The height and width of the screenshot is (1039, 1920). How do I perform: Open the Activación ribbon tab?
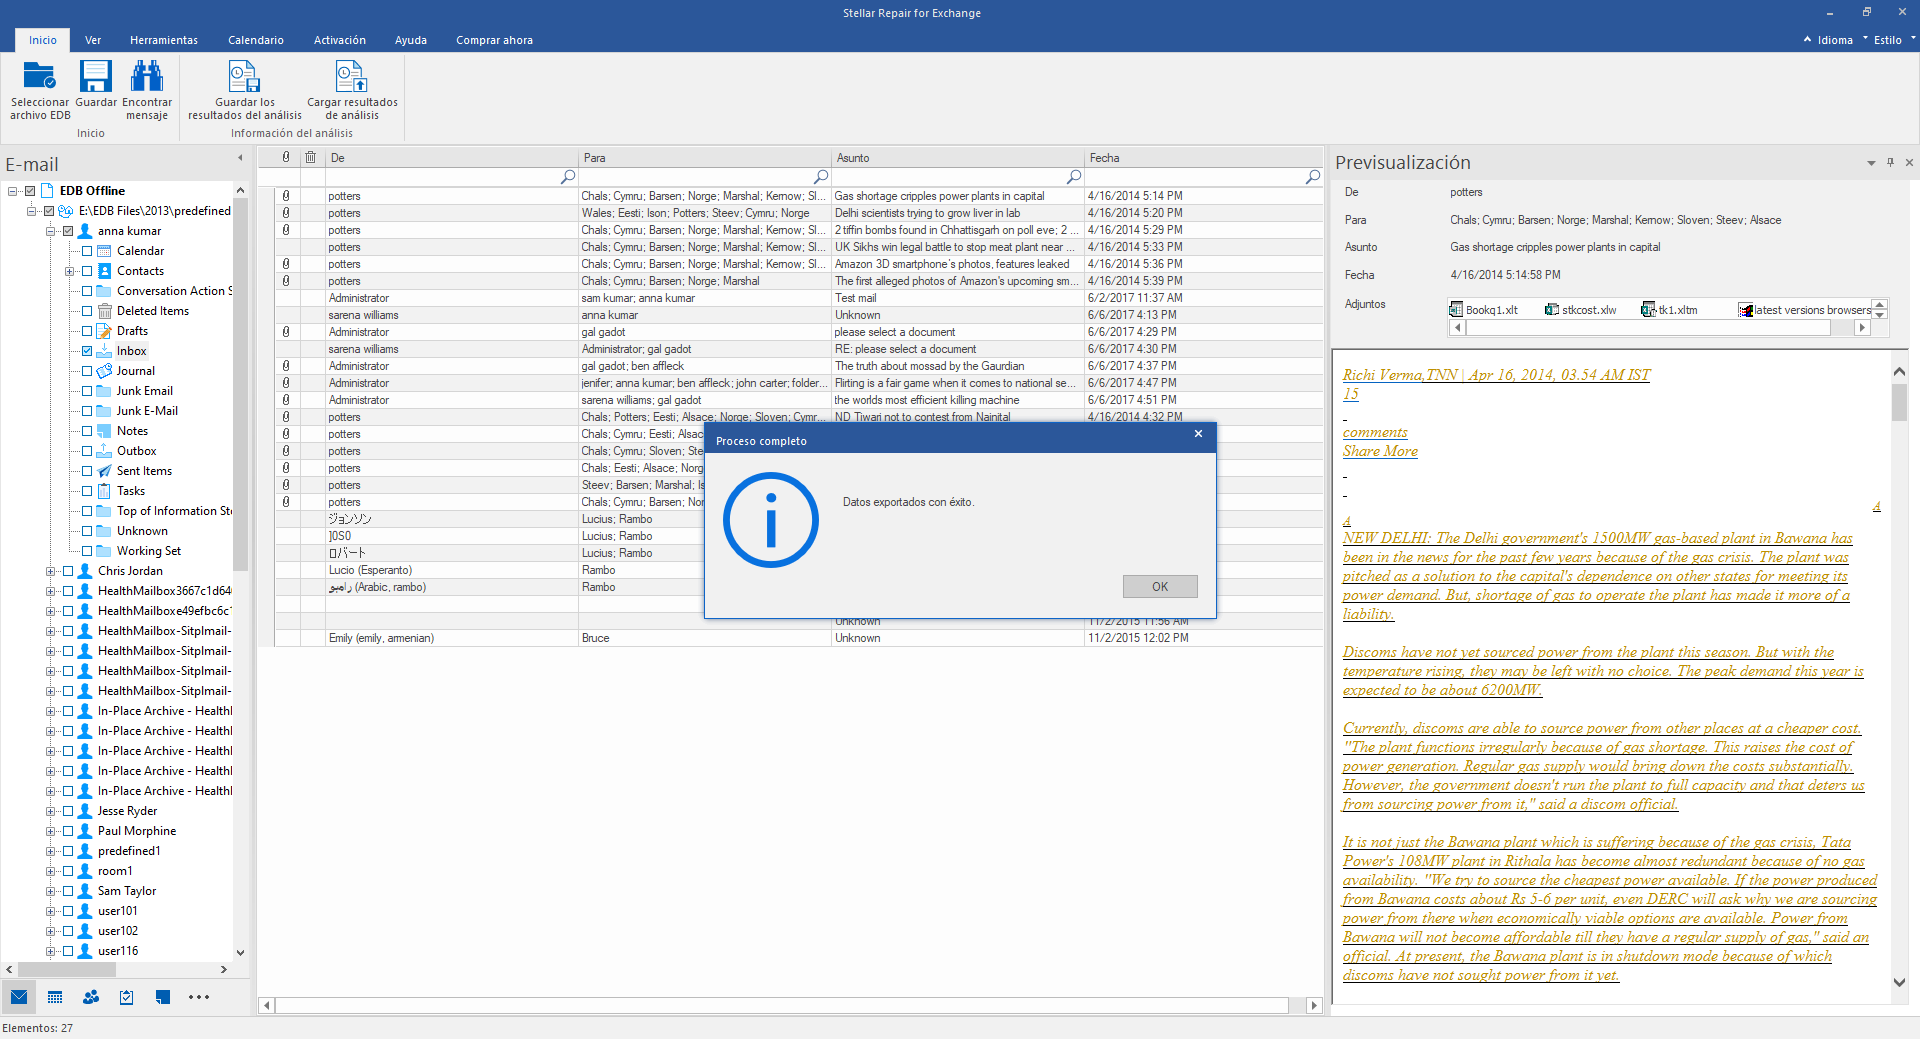[x=340, y=40]
